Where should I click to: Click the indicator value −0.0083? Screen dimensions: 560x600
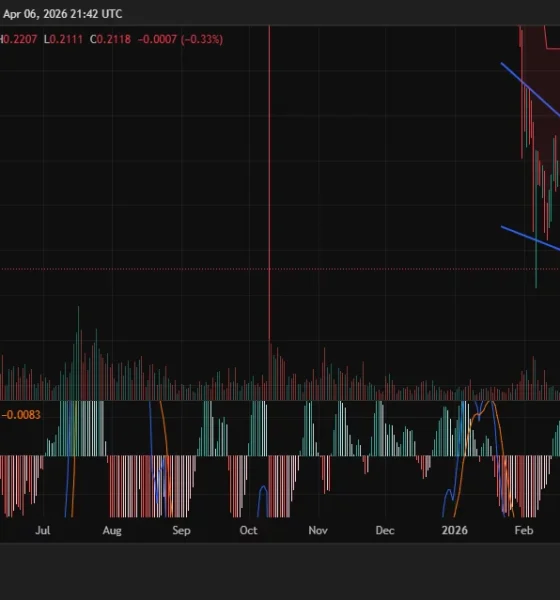coord(21,415)
